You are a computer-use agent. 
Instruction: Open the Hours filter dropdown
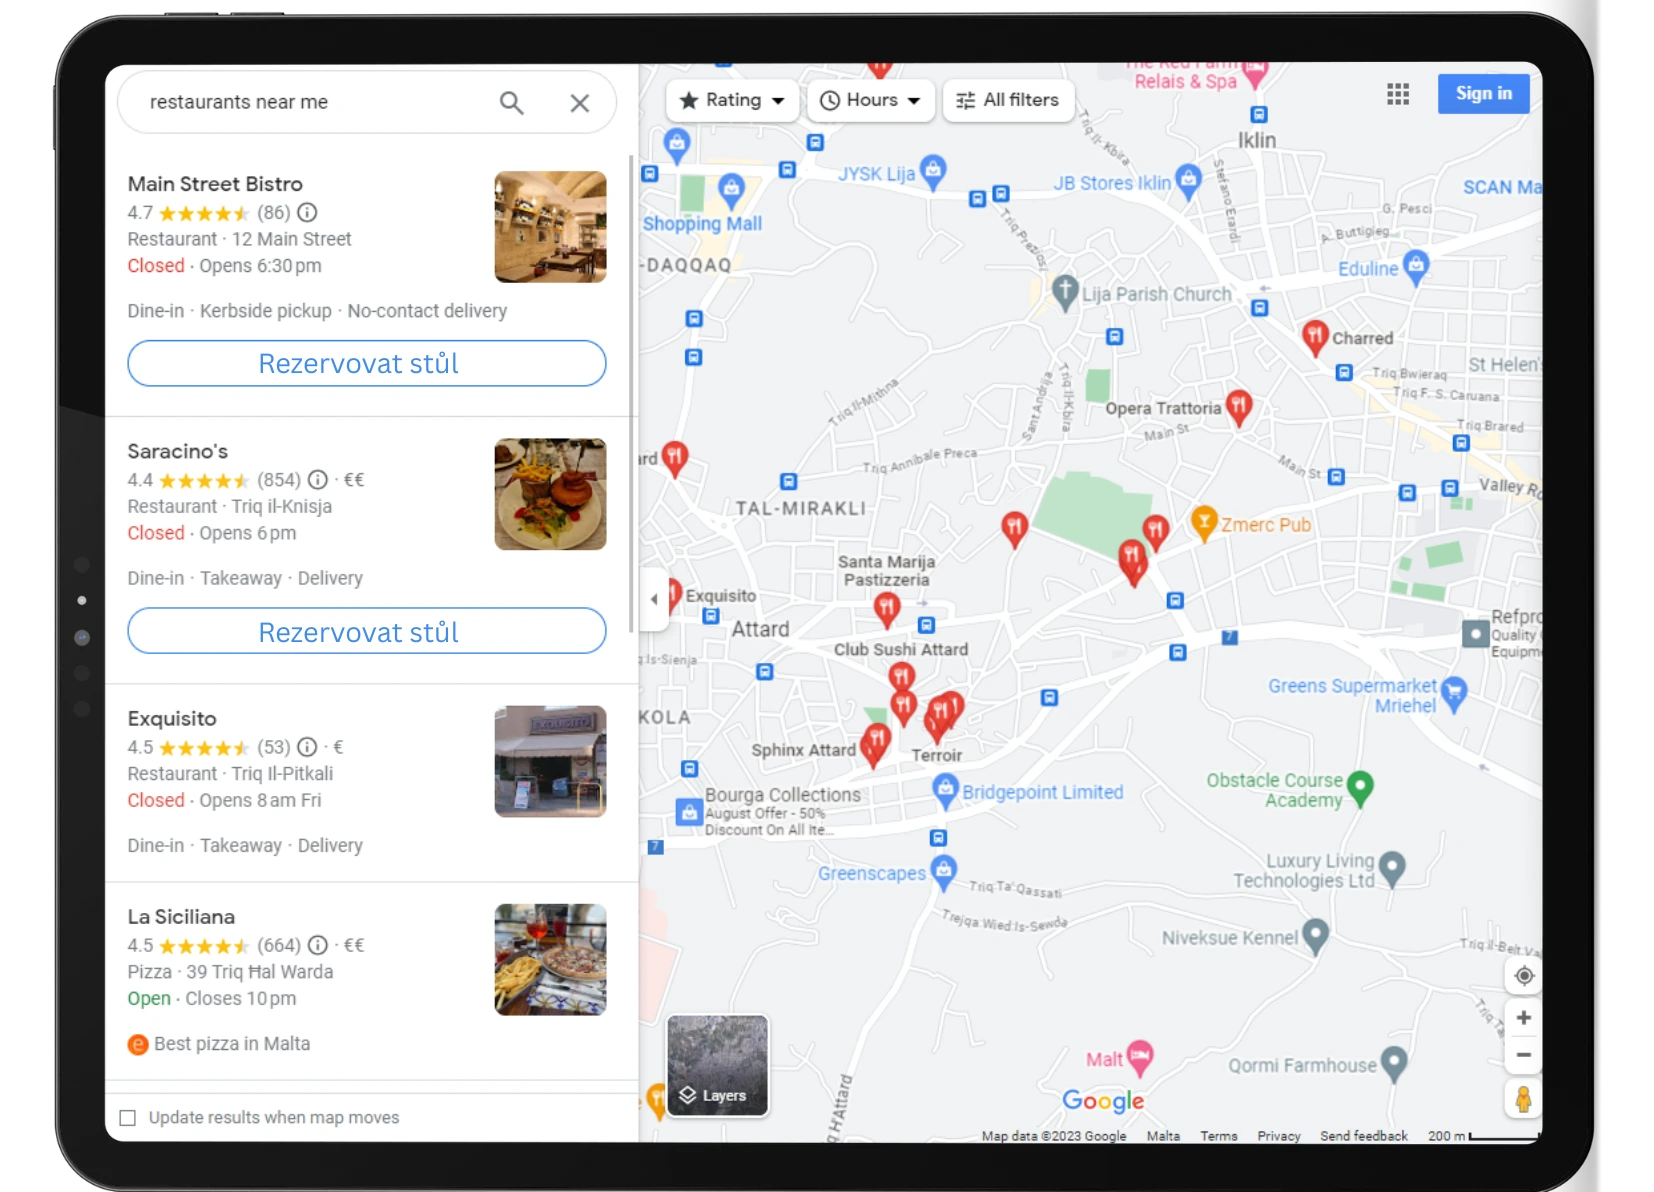(870, 100)
